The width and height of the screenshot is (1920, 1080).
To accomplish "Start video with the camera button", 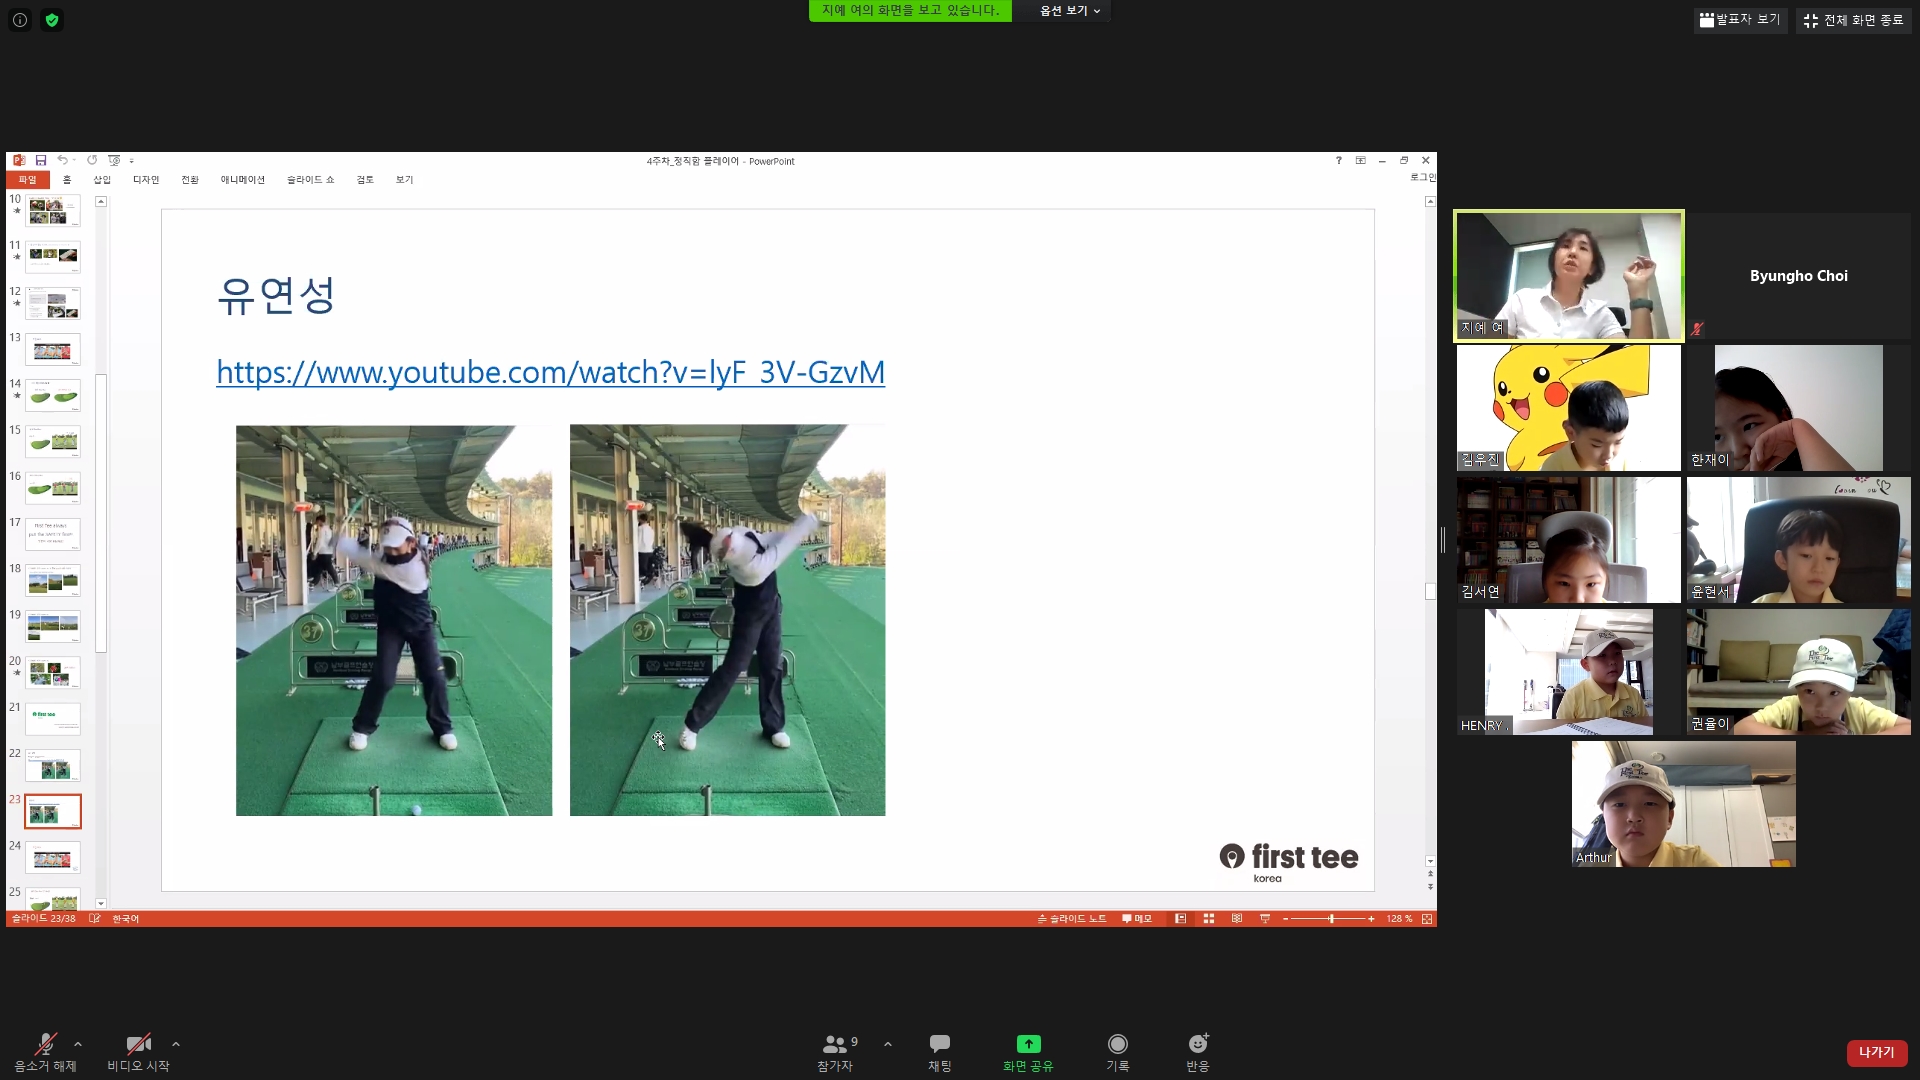I will click(x=138, y=1045).
